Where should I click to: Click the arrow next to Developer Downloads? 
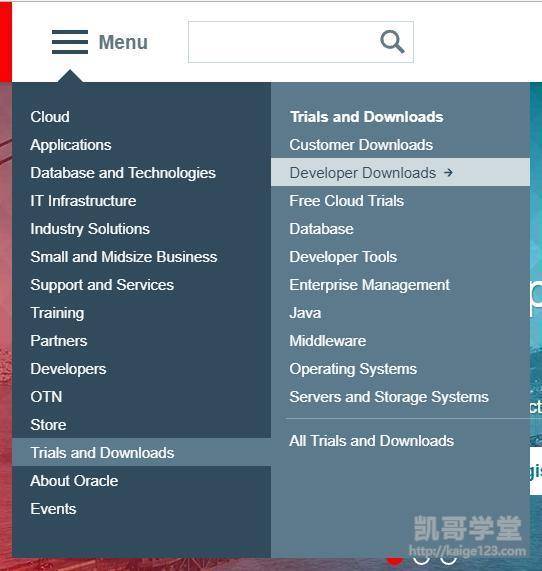click(448, 173)
